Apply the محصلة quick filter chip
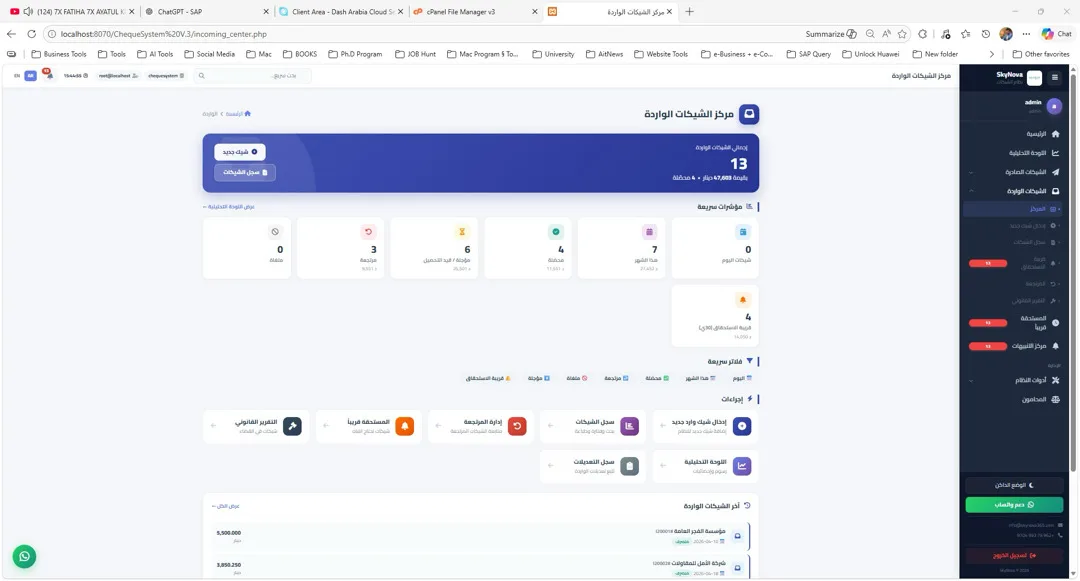This screenshot has width=1080, height=581. coord(657,378)
